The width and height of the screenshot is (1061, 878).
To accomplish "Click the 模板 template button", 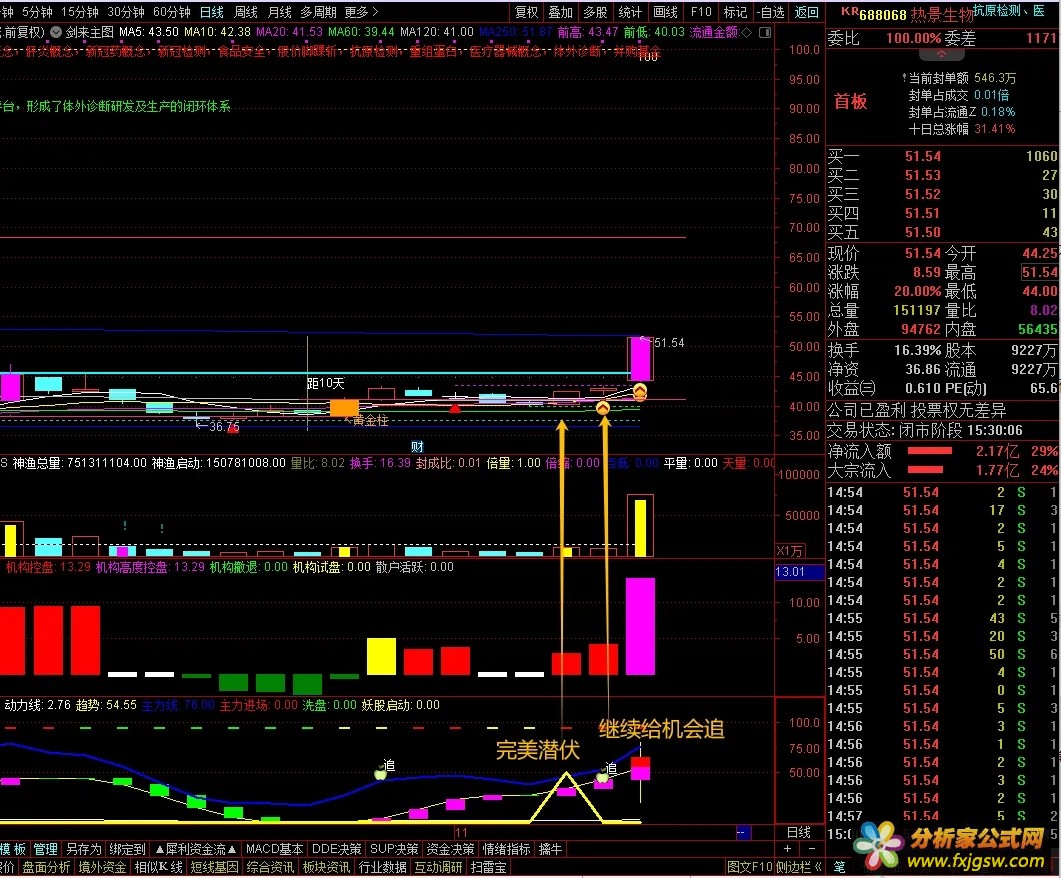I will [13, 849].
